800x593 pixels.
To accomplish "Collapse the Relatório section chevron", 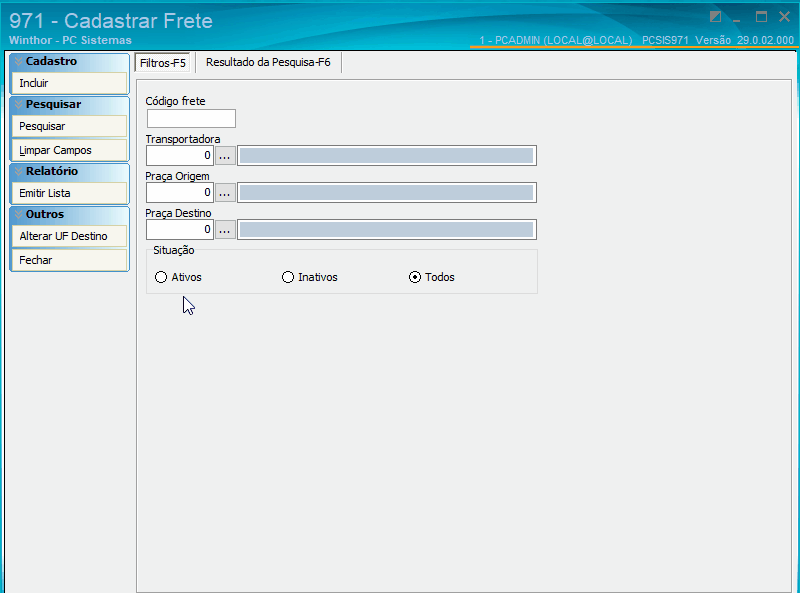I will 18,171.
